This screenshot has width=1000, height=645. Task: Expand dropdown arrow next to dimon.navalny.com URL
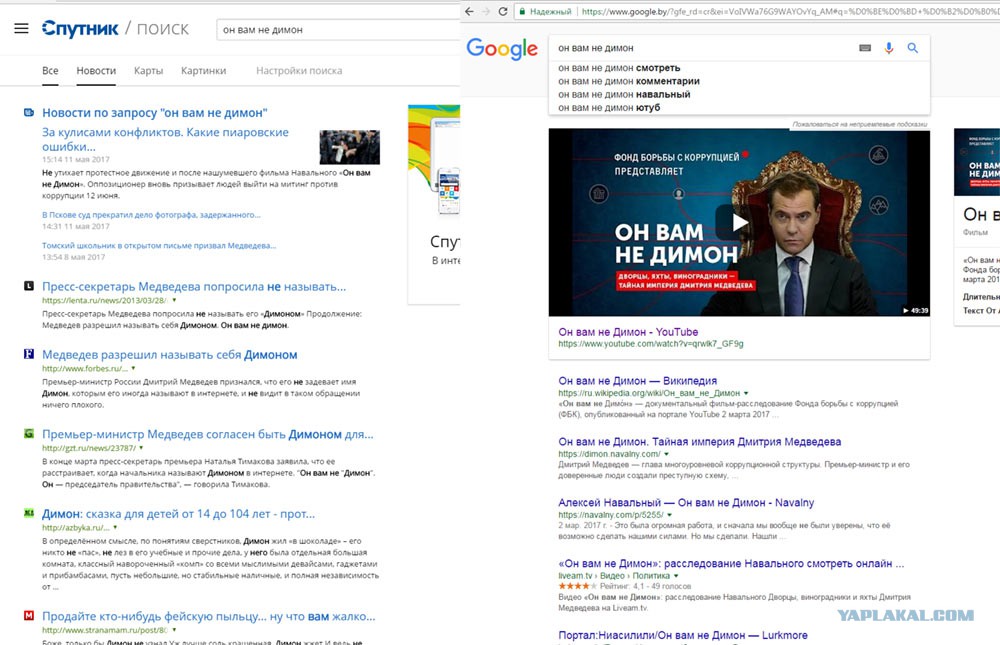(x=666, y=454)
